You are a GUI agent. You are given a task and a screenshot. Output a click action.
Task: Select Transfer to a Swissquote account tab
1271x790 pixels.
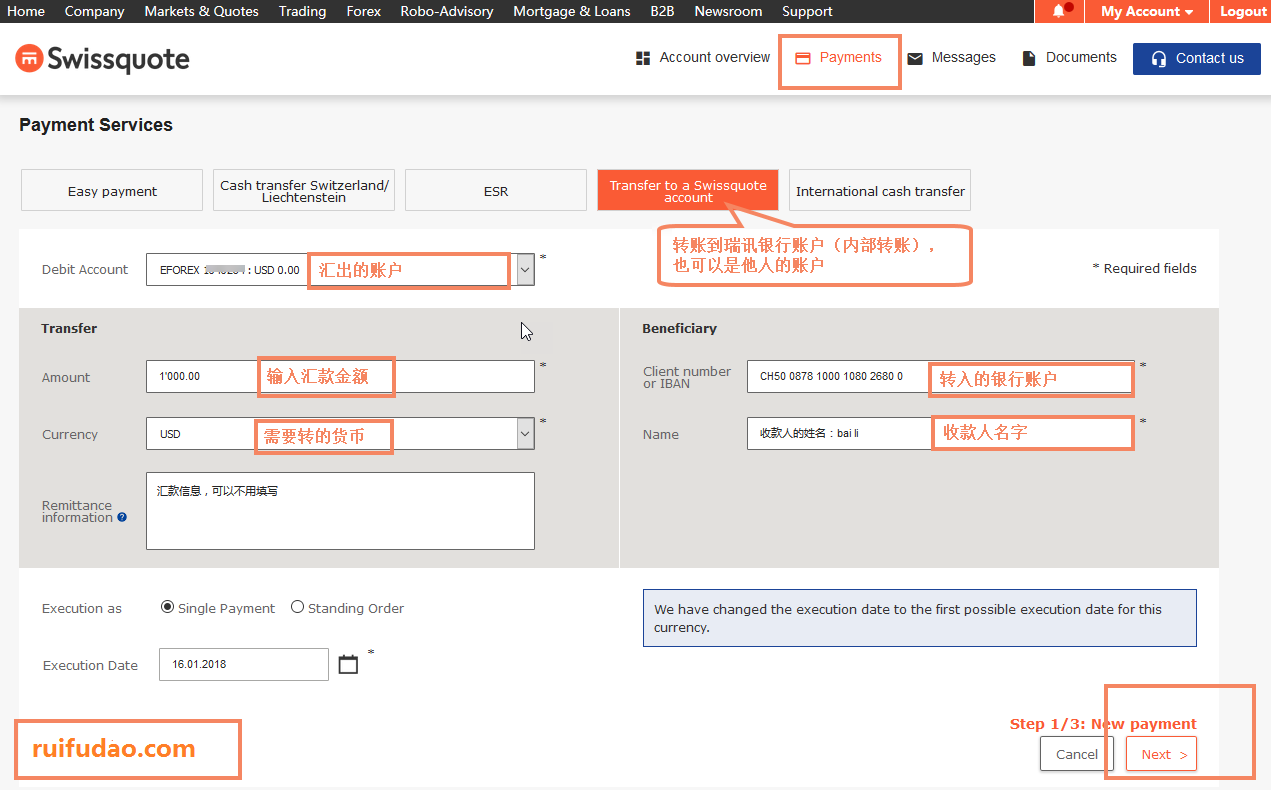pyautogui.click(x=688, y=190)
